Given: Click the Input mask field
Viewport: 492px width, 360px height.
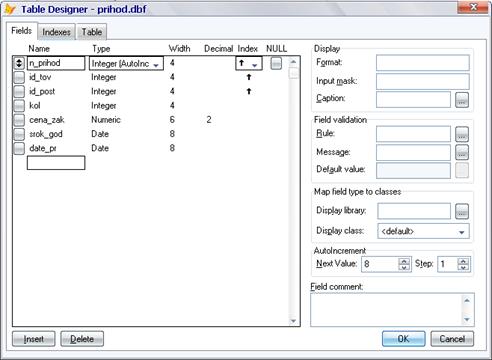Looking at the screenshot, I should (x=423, y=81).
